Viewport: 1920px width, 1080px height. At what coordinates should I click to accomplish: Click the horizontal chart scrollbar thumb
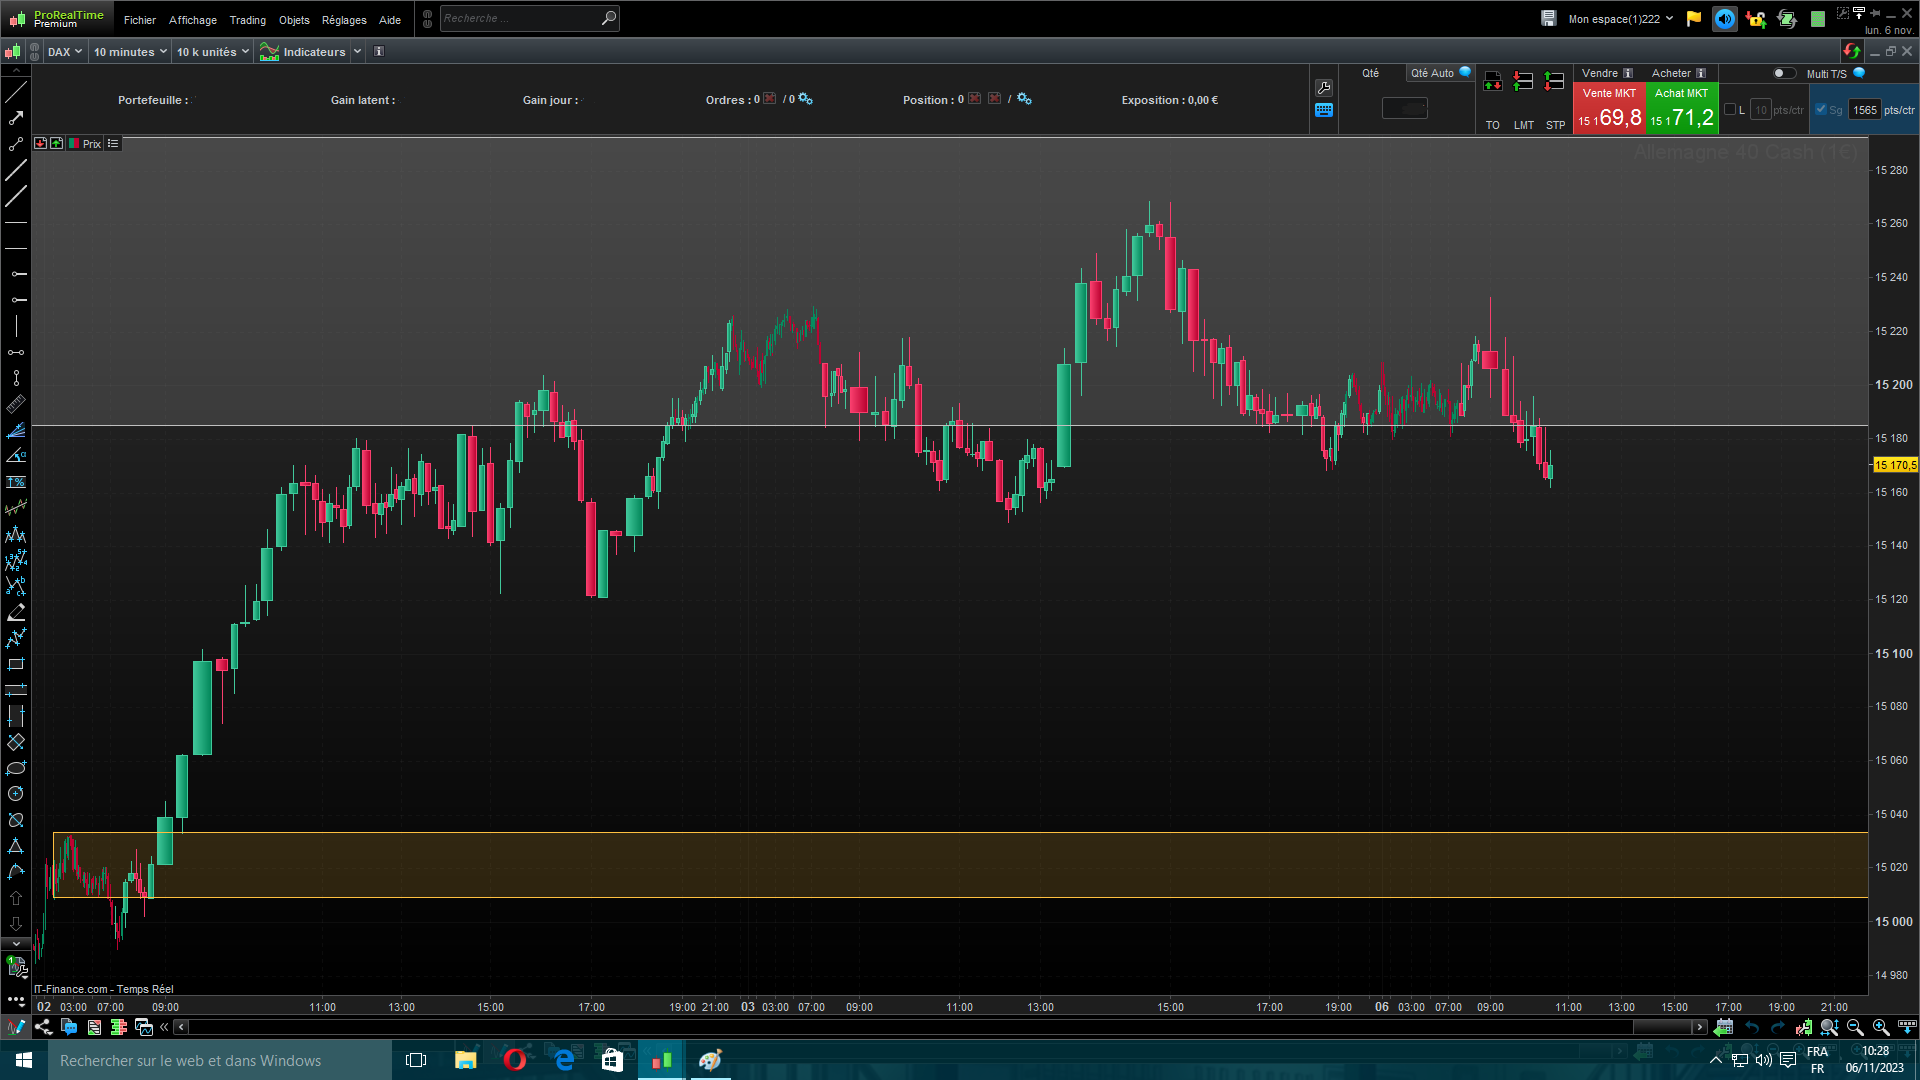coord(1661,1027)
